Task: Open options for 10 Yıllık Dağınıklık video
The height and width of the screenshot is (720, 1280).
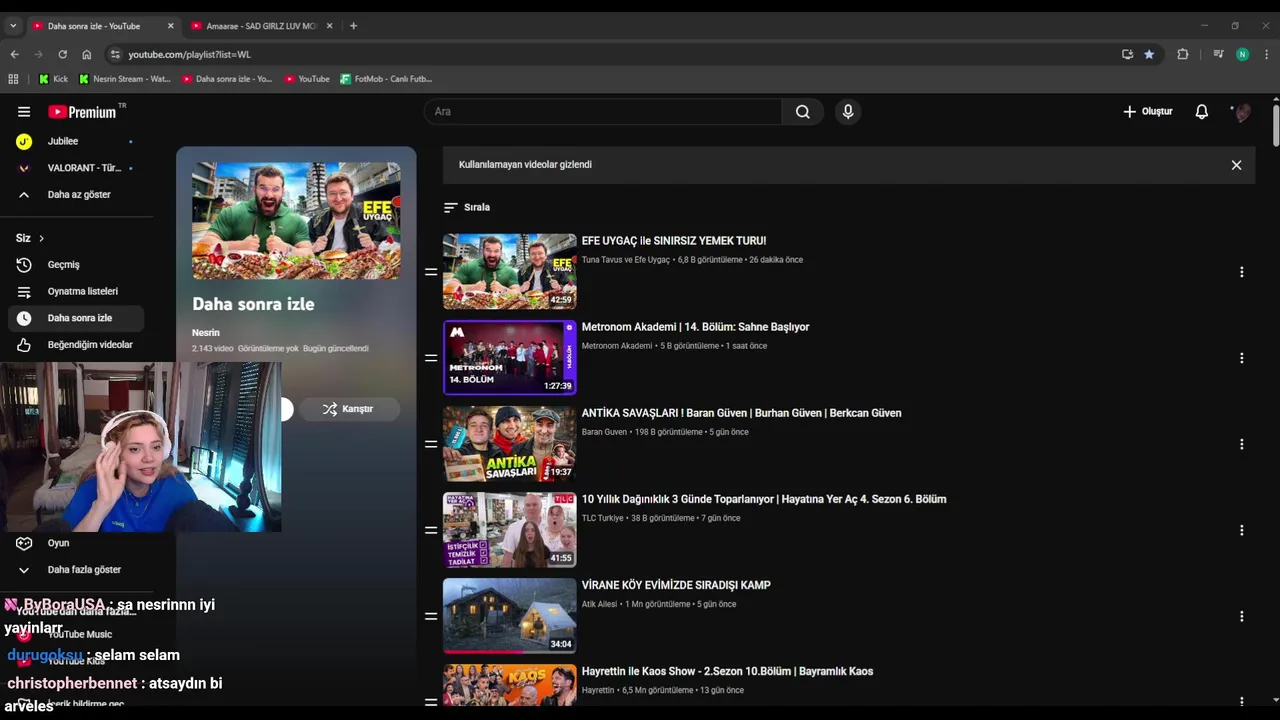Action: [x=1241, y=530]
